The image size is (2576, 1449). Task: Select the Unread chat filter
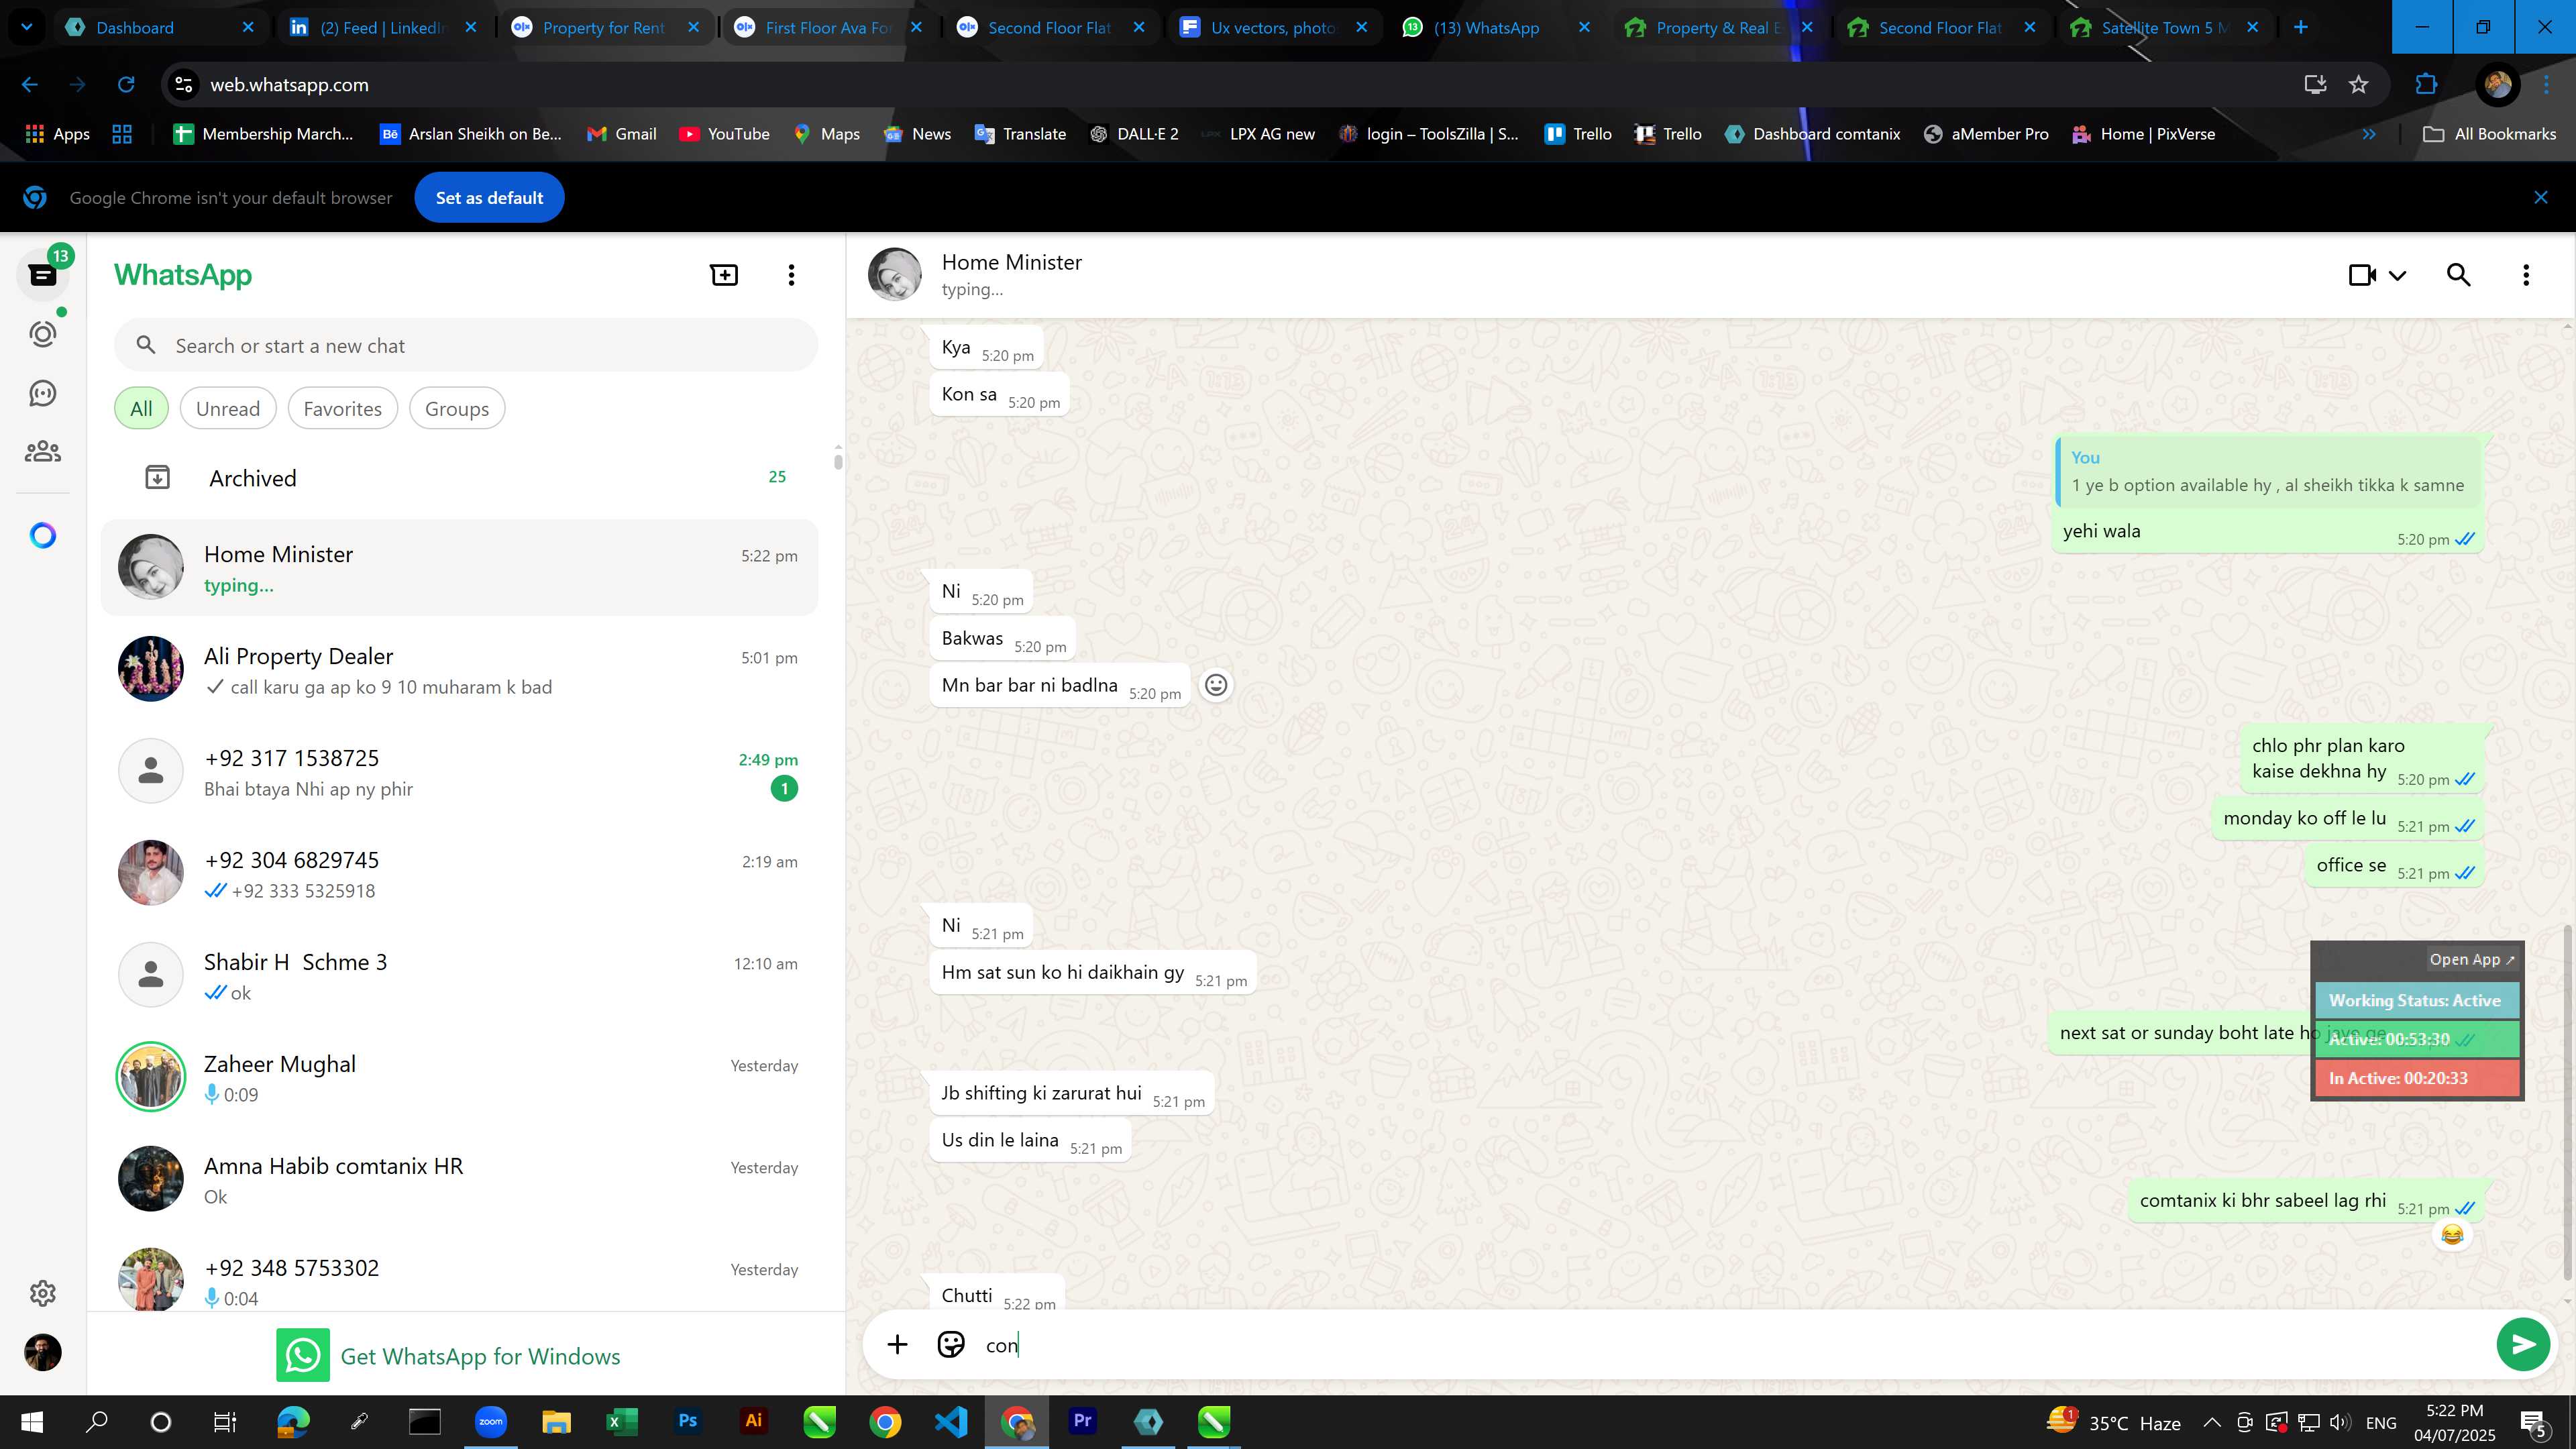click(228, 409)
